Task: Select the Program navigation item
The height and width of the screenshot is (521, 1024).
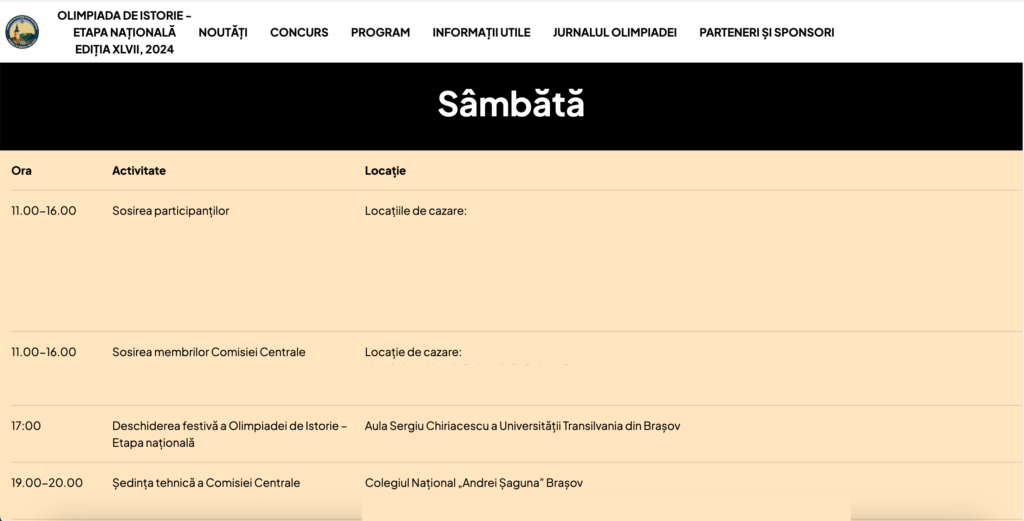Action: 380,32
